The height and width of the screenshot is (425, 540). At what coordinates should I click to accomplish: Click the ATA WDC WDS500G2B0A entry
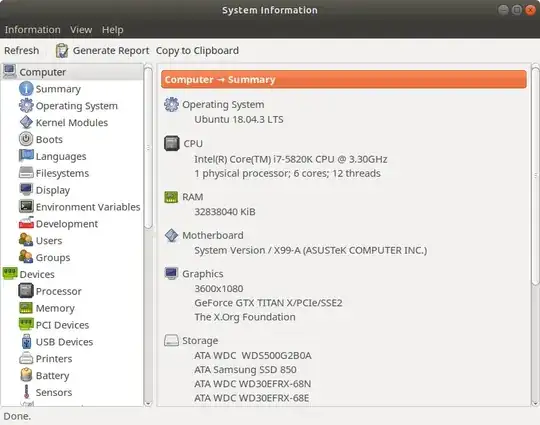pos(253,355)
